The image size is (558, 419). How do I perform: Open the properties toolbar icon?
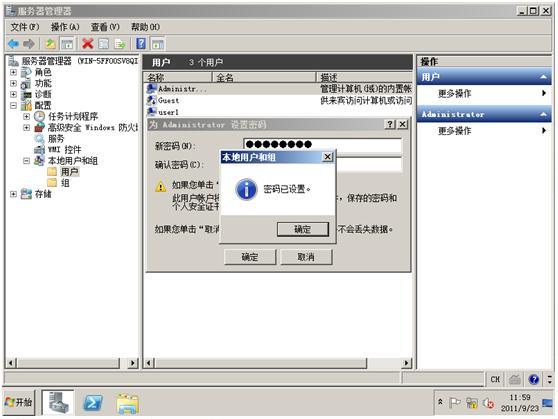(x=104, y=44)
